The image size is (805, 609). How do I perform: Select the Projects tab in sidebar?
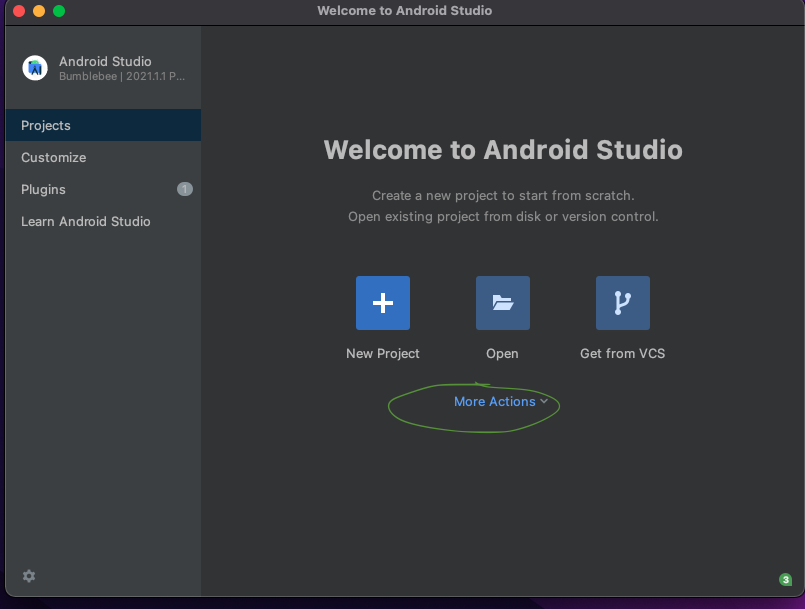point(103,125)
